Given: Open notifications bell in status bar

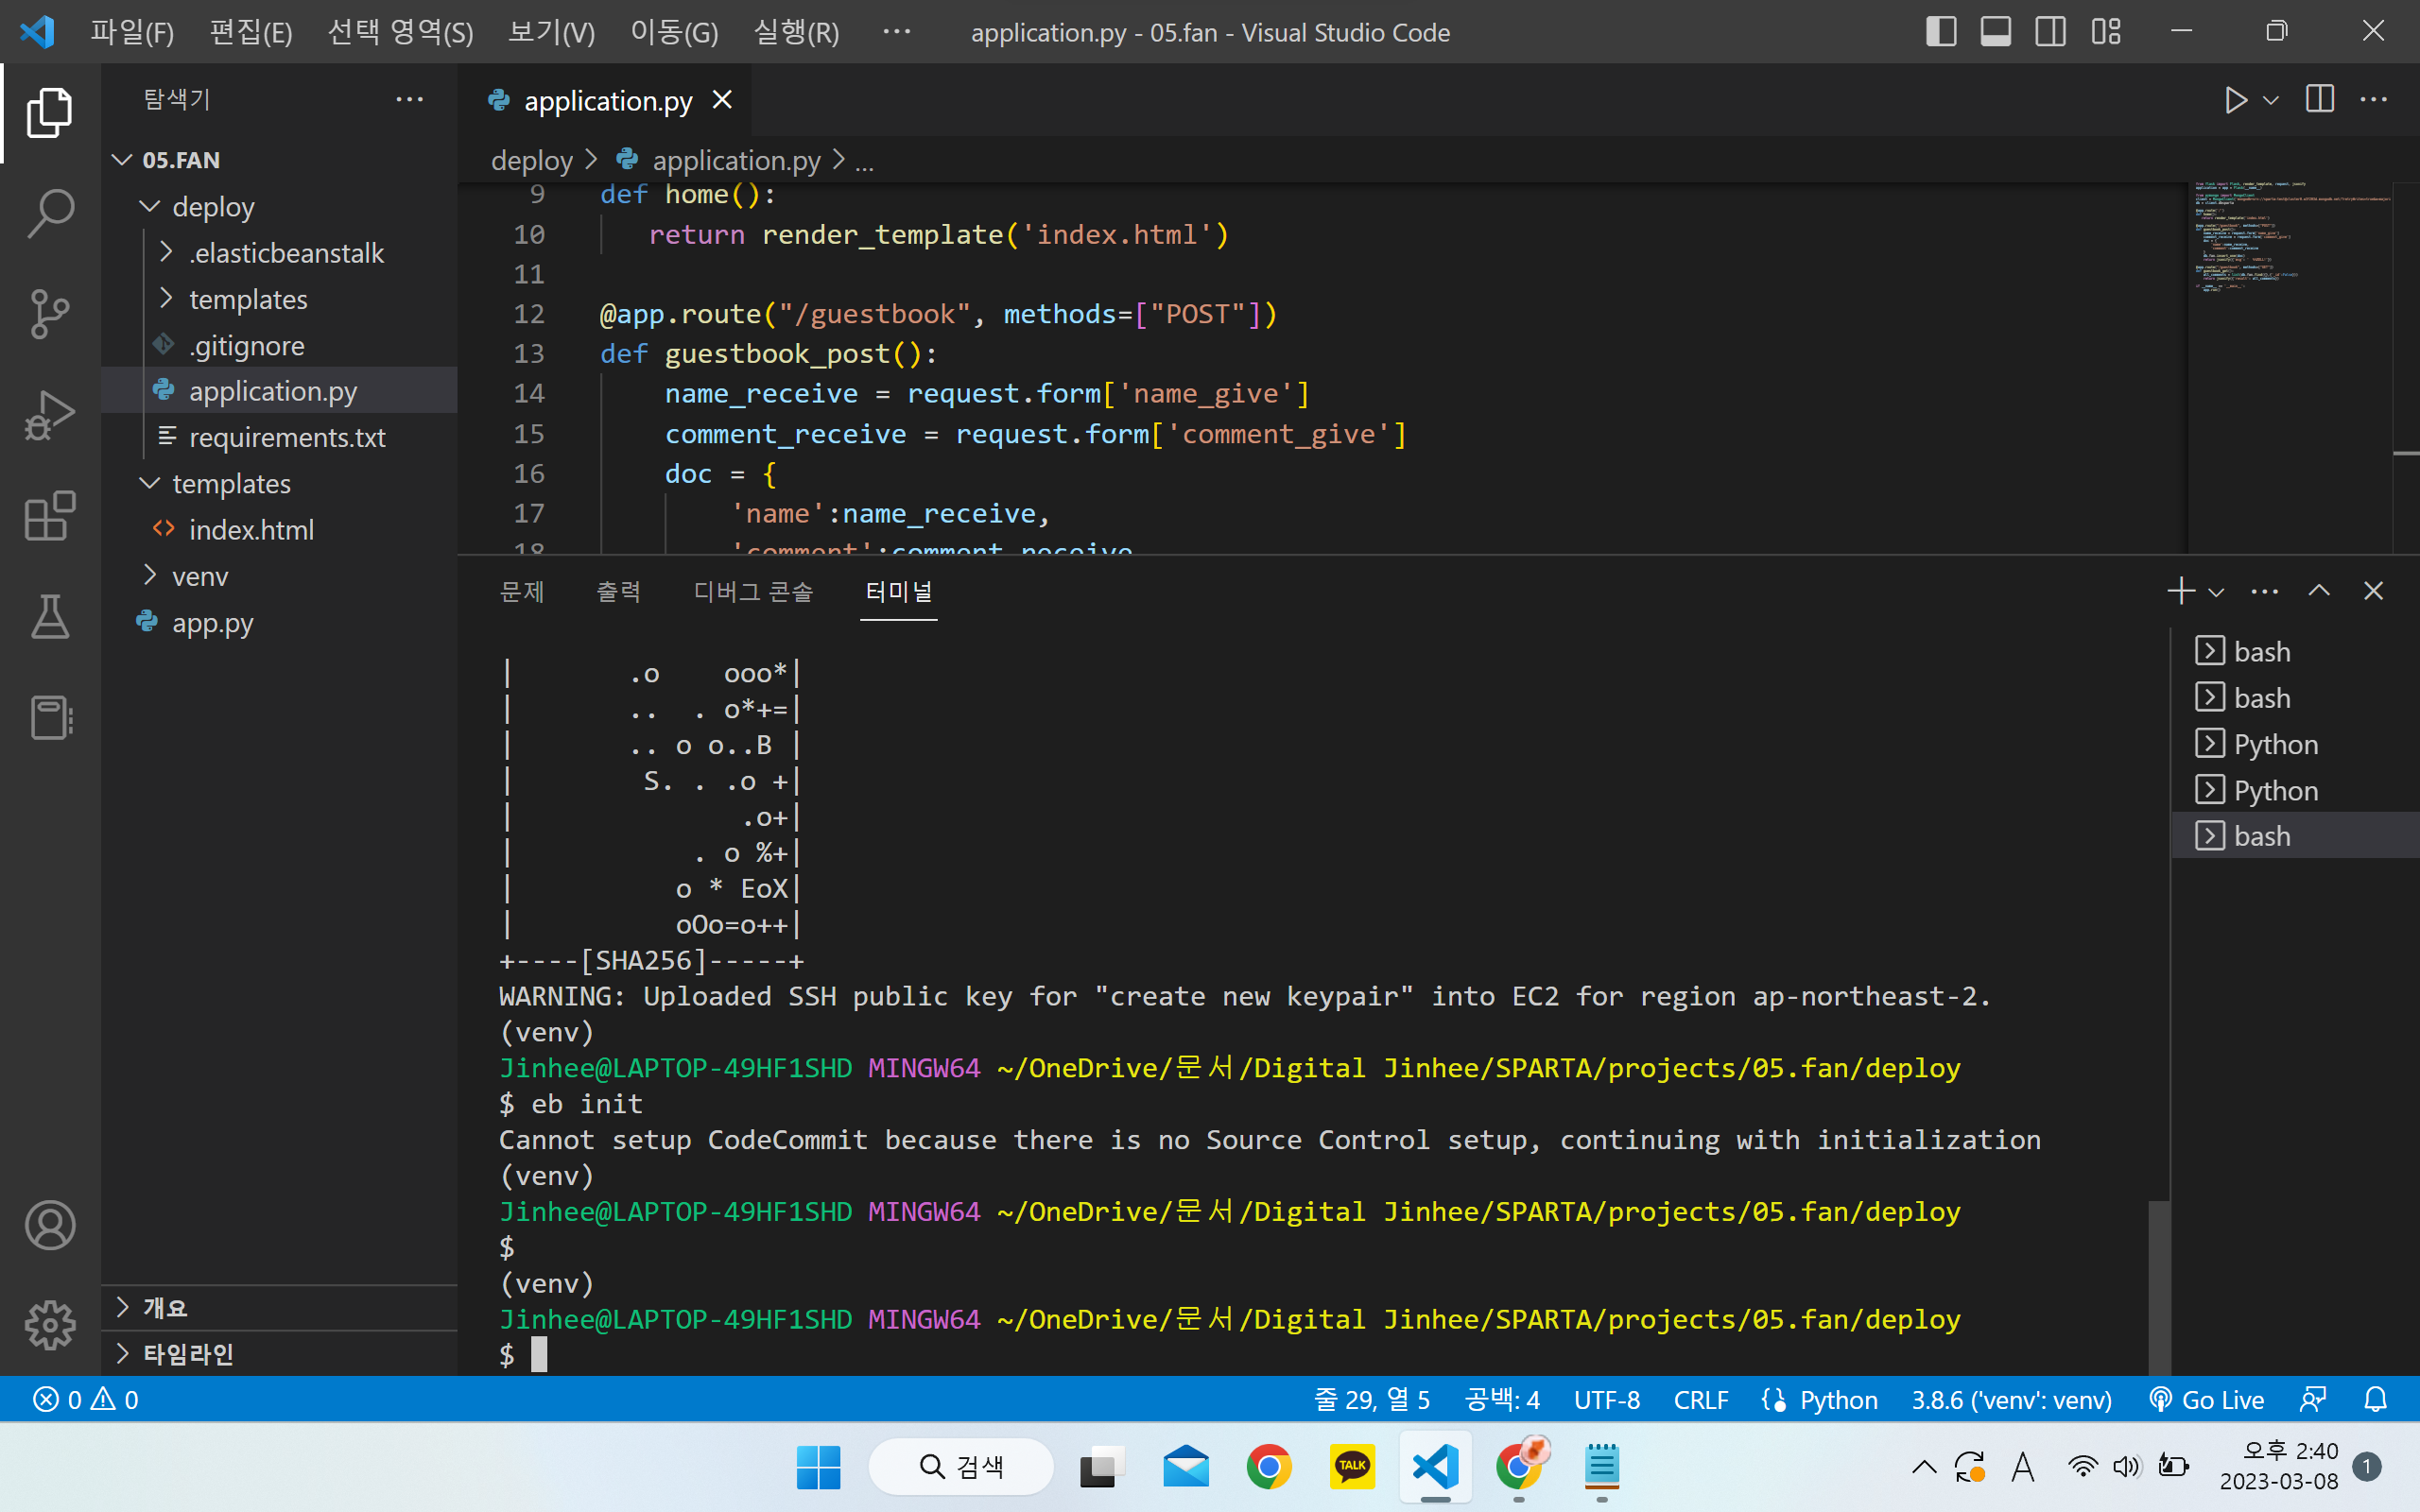Looking at the screenshot, I should tap(2376, 1399).
